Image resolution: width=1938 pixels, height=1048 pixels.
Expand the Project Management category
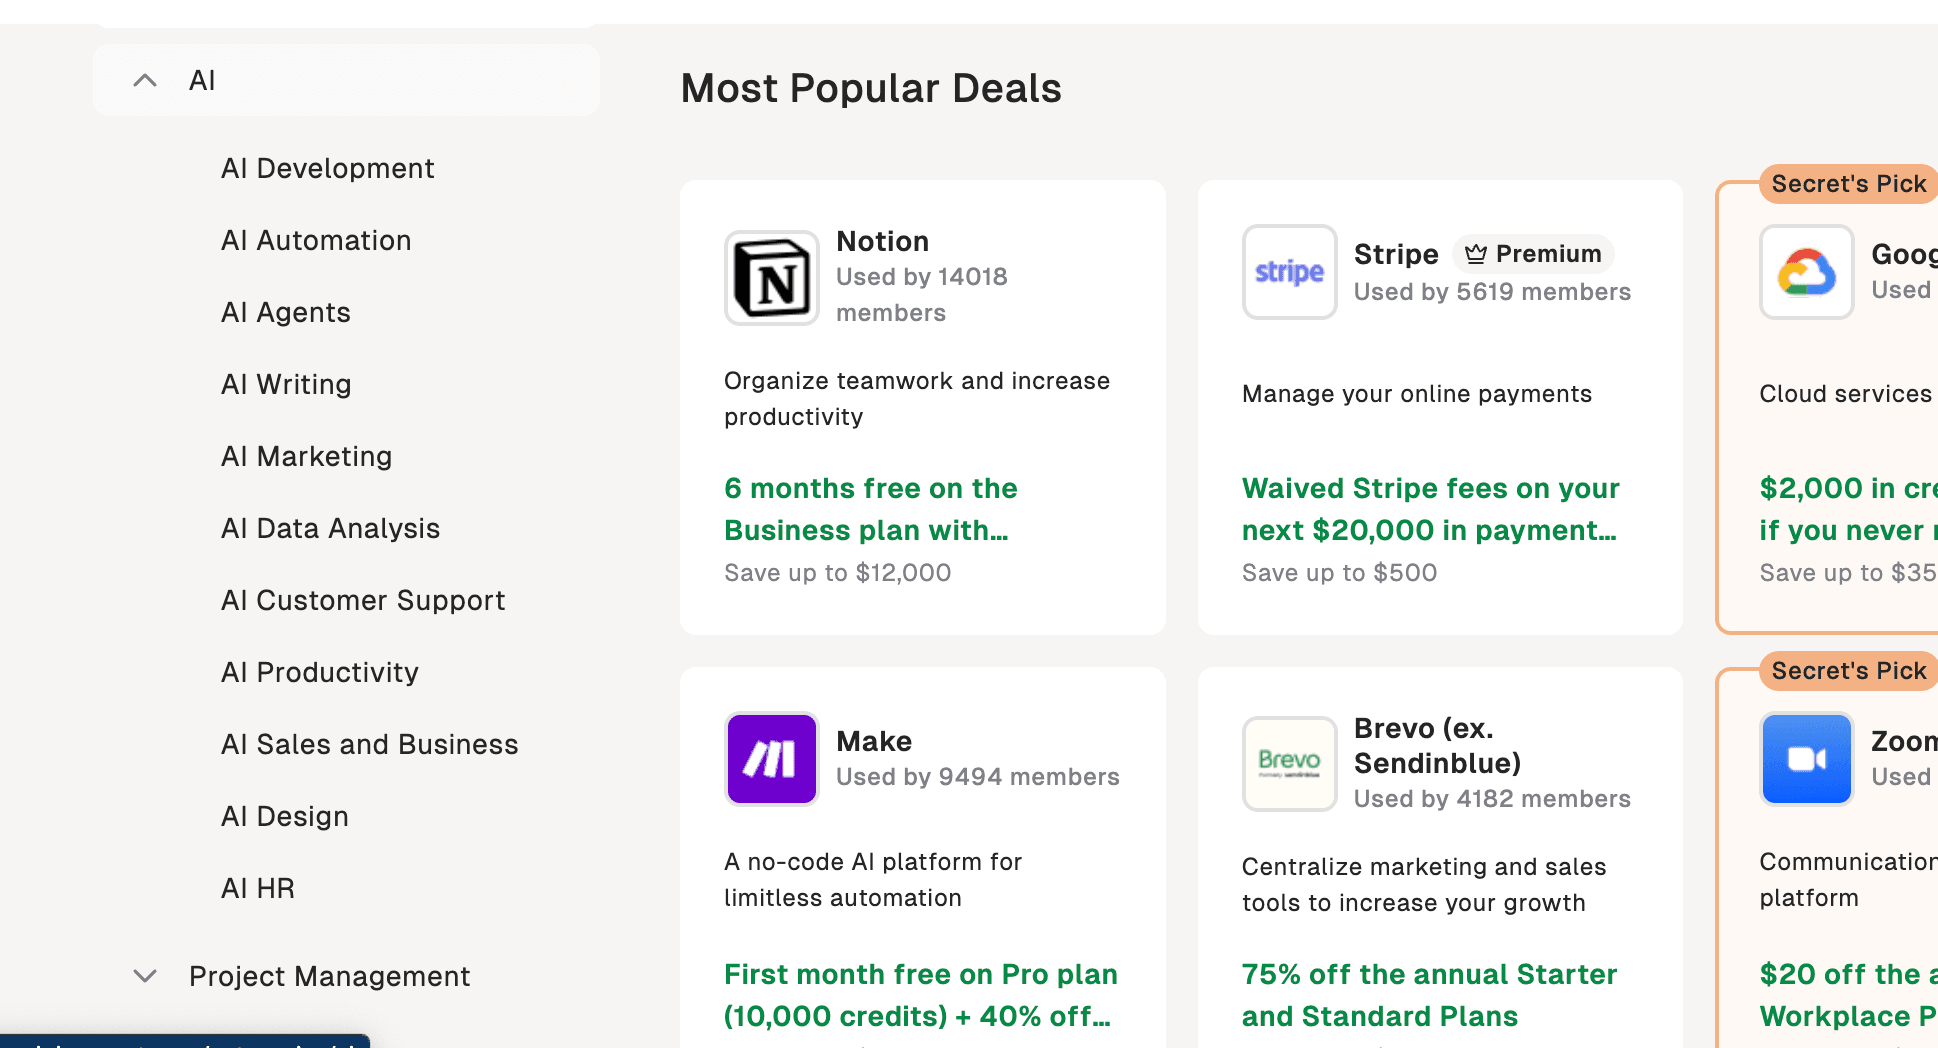145,976
